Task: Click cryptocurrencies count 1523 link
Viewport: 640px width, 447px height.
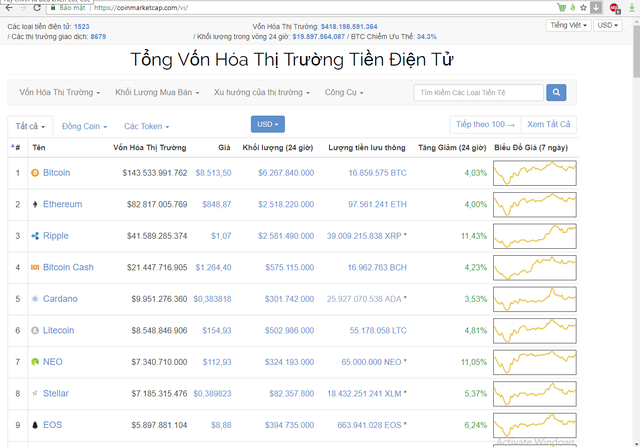Action: (82, 27)
